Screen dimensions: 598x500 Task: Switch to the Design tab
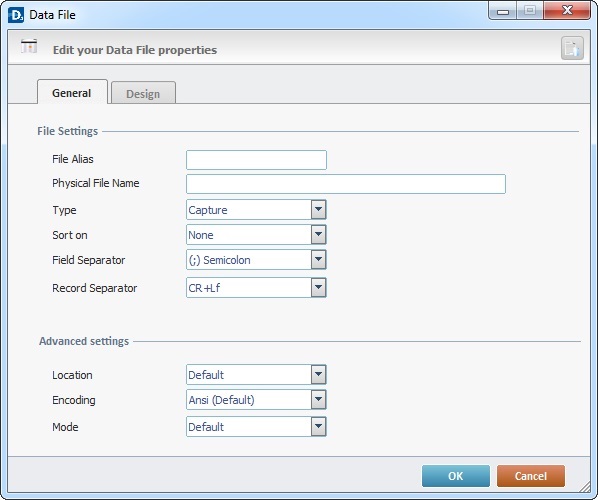[143, 93]
